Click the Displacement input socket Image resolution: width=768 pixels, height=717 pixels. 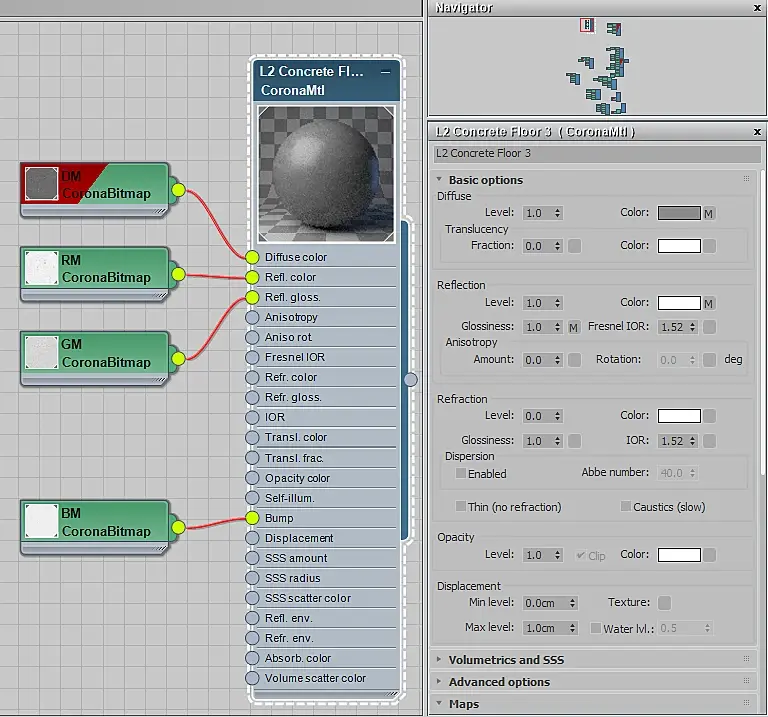tap(252, 538)
